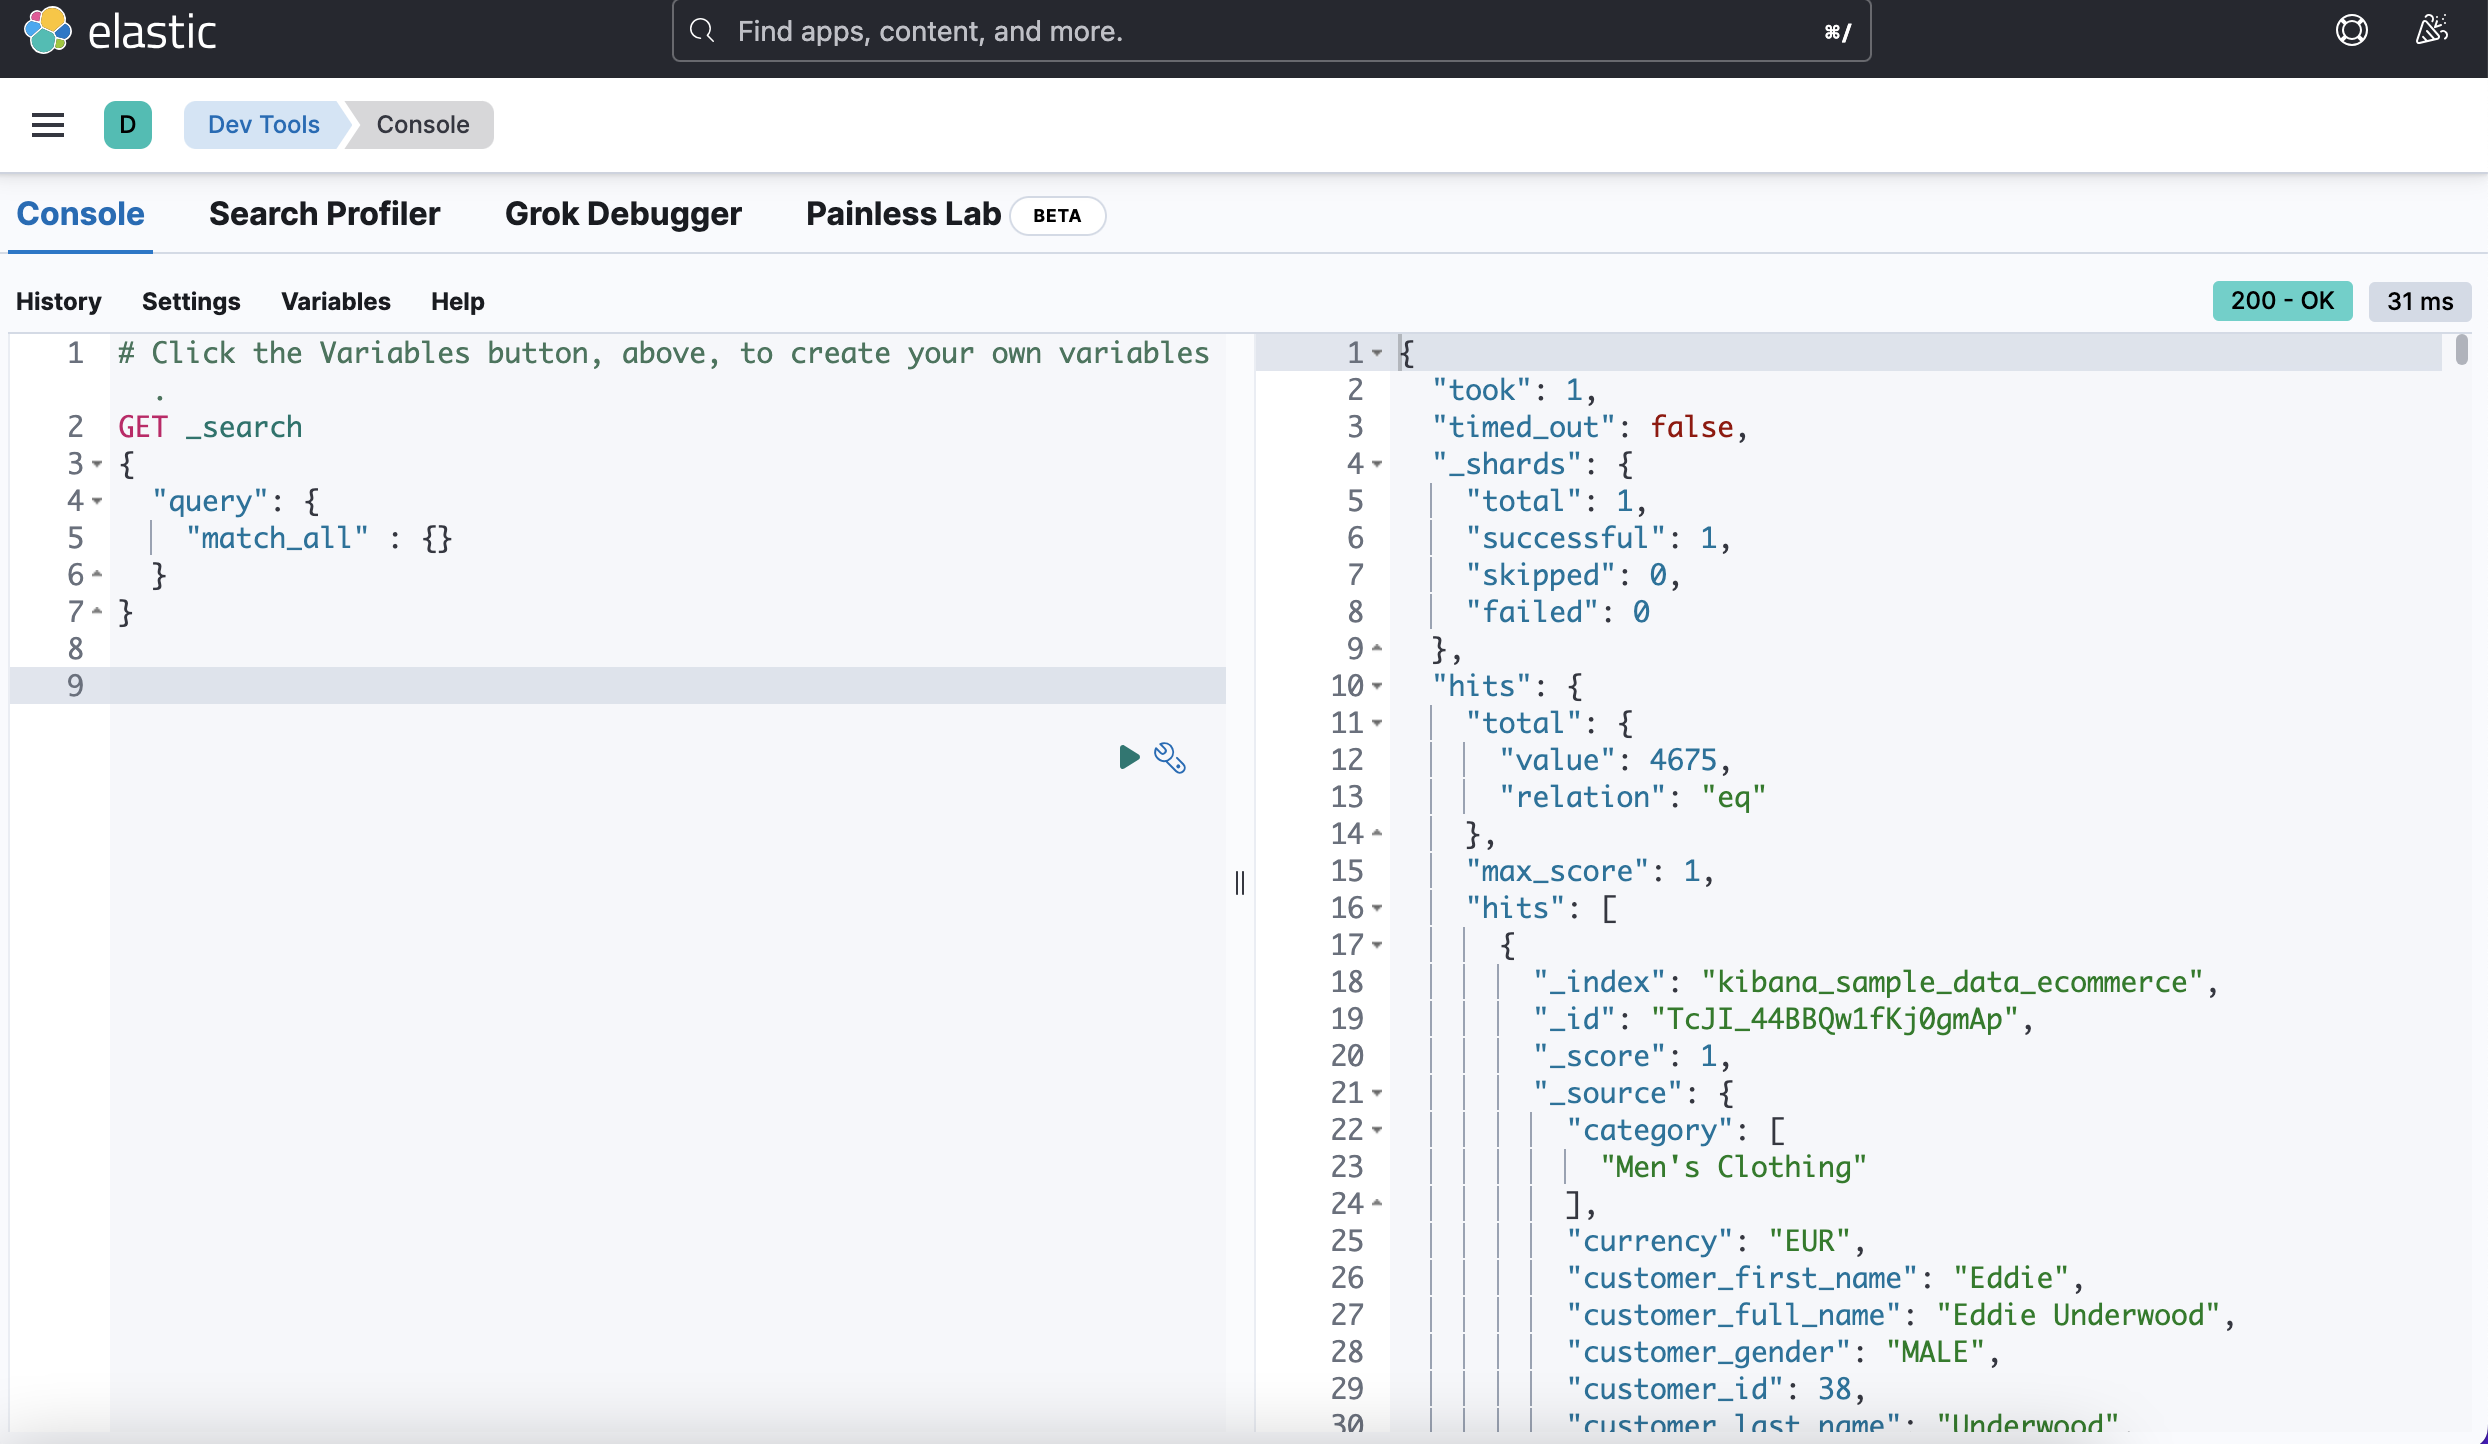The image size is (2488, 1444).
Task: Collapse the category array at line 22
Action: coord(1377,1130)
